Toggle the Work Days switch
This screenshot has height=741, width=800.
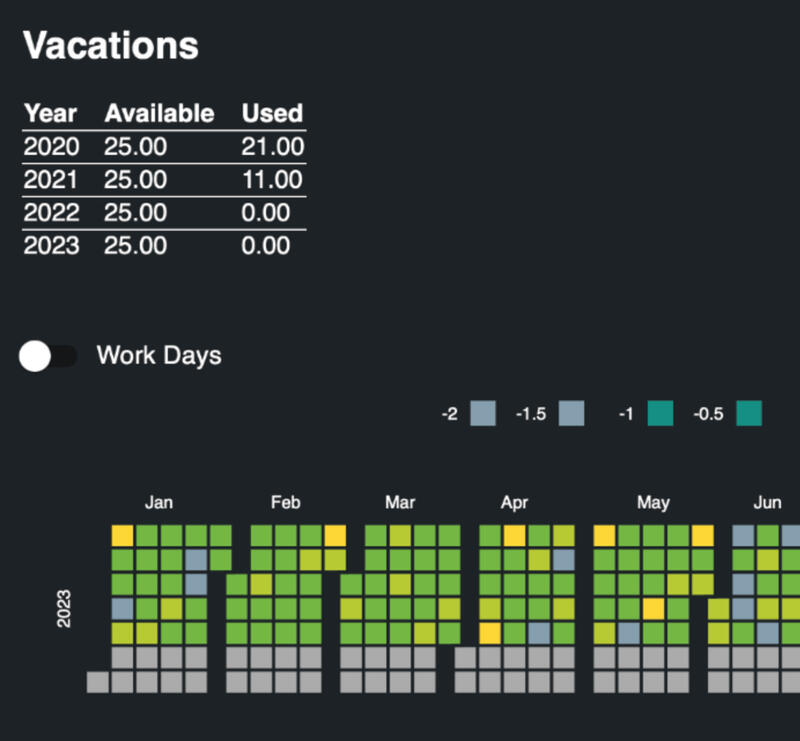pyautogui.click(x=46, y=355)
